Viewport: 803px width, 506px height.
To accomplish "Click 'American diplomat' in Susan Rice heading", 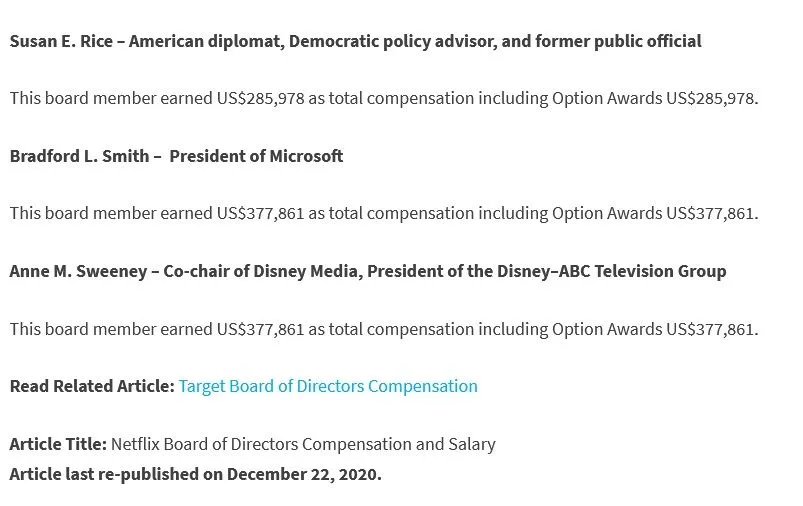I will point(204,41).
